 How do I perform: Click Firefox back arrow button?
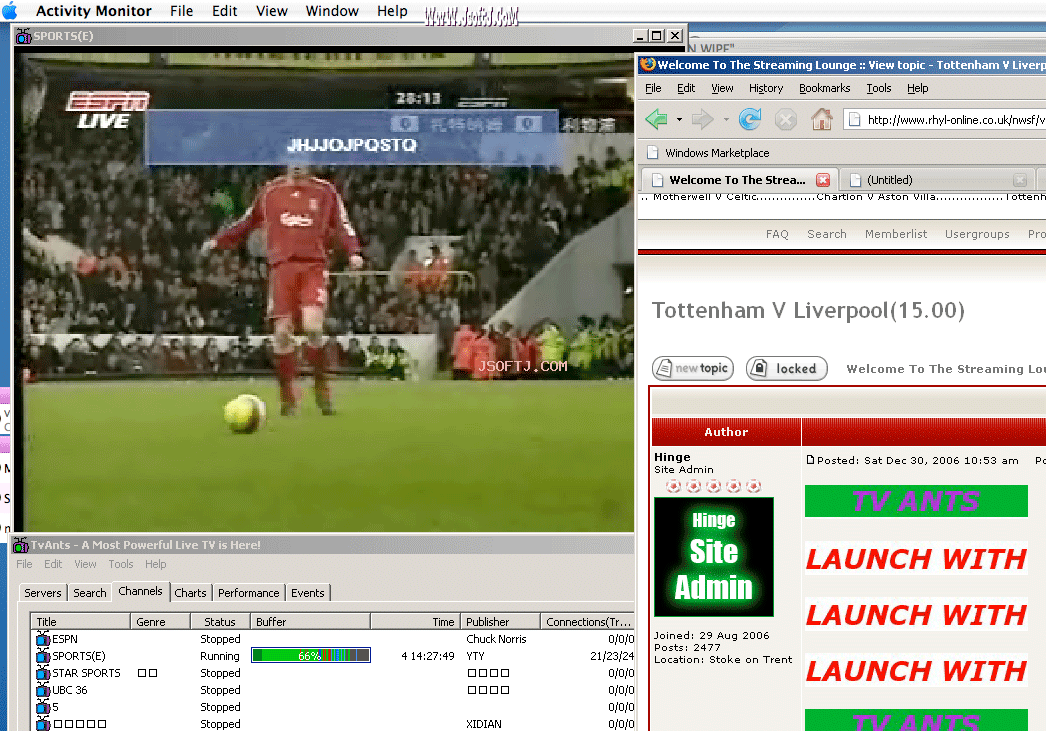click(657, 120)
